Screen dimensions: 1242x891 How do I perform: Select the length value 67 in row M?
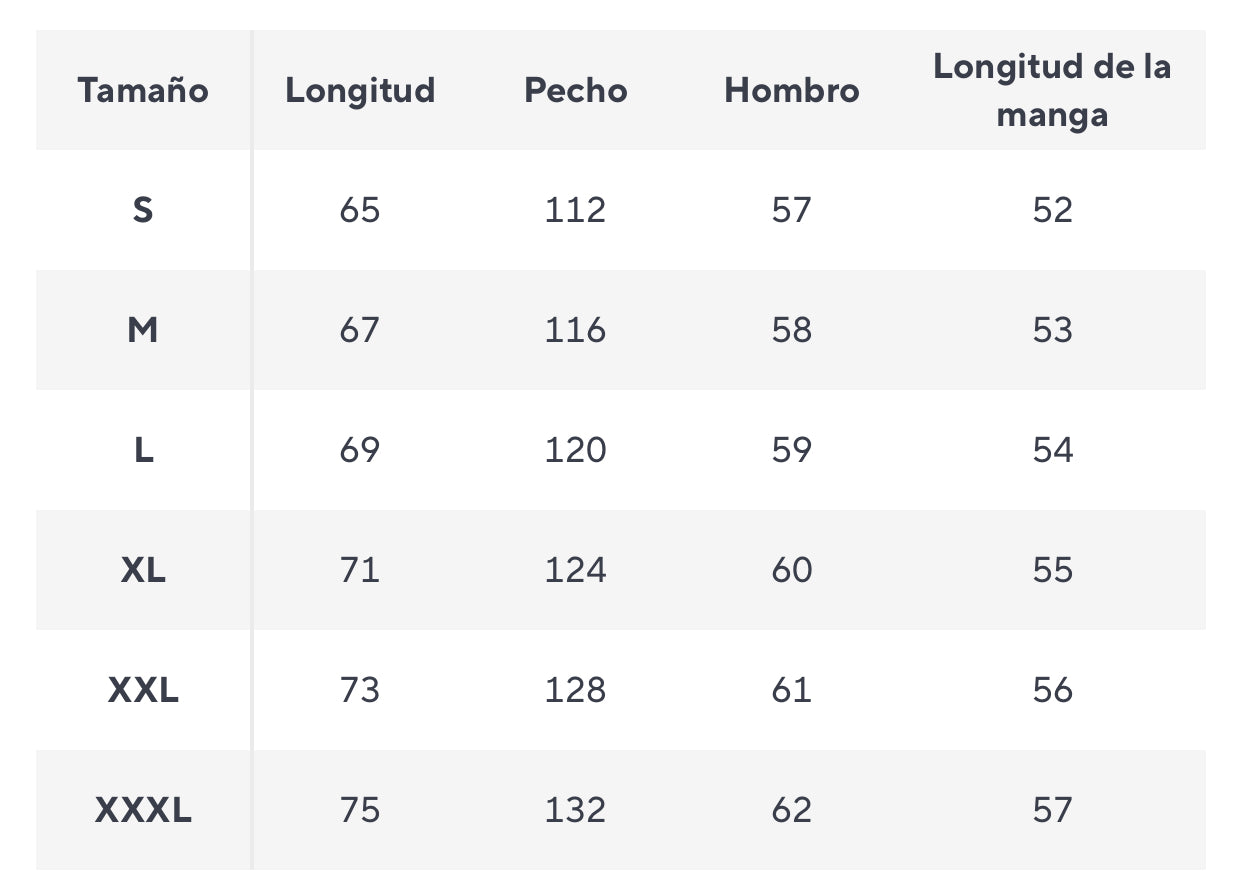[360, 330]
